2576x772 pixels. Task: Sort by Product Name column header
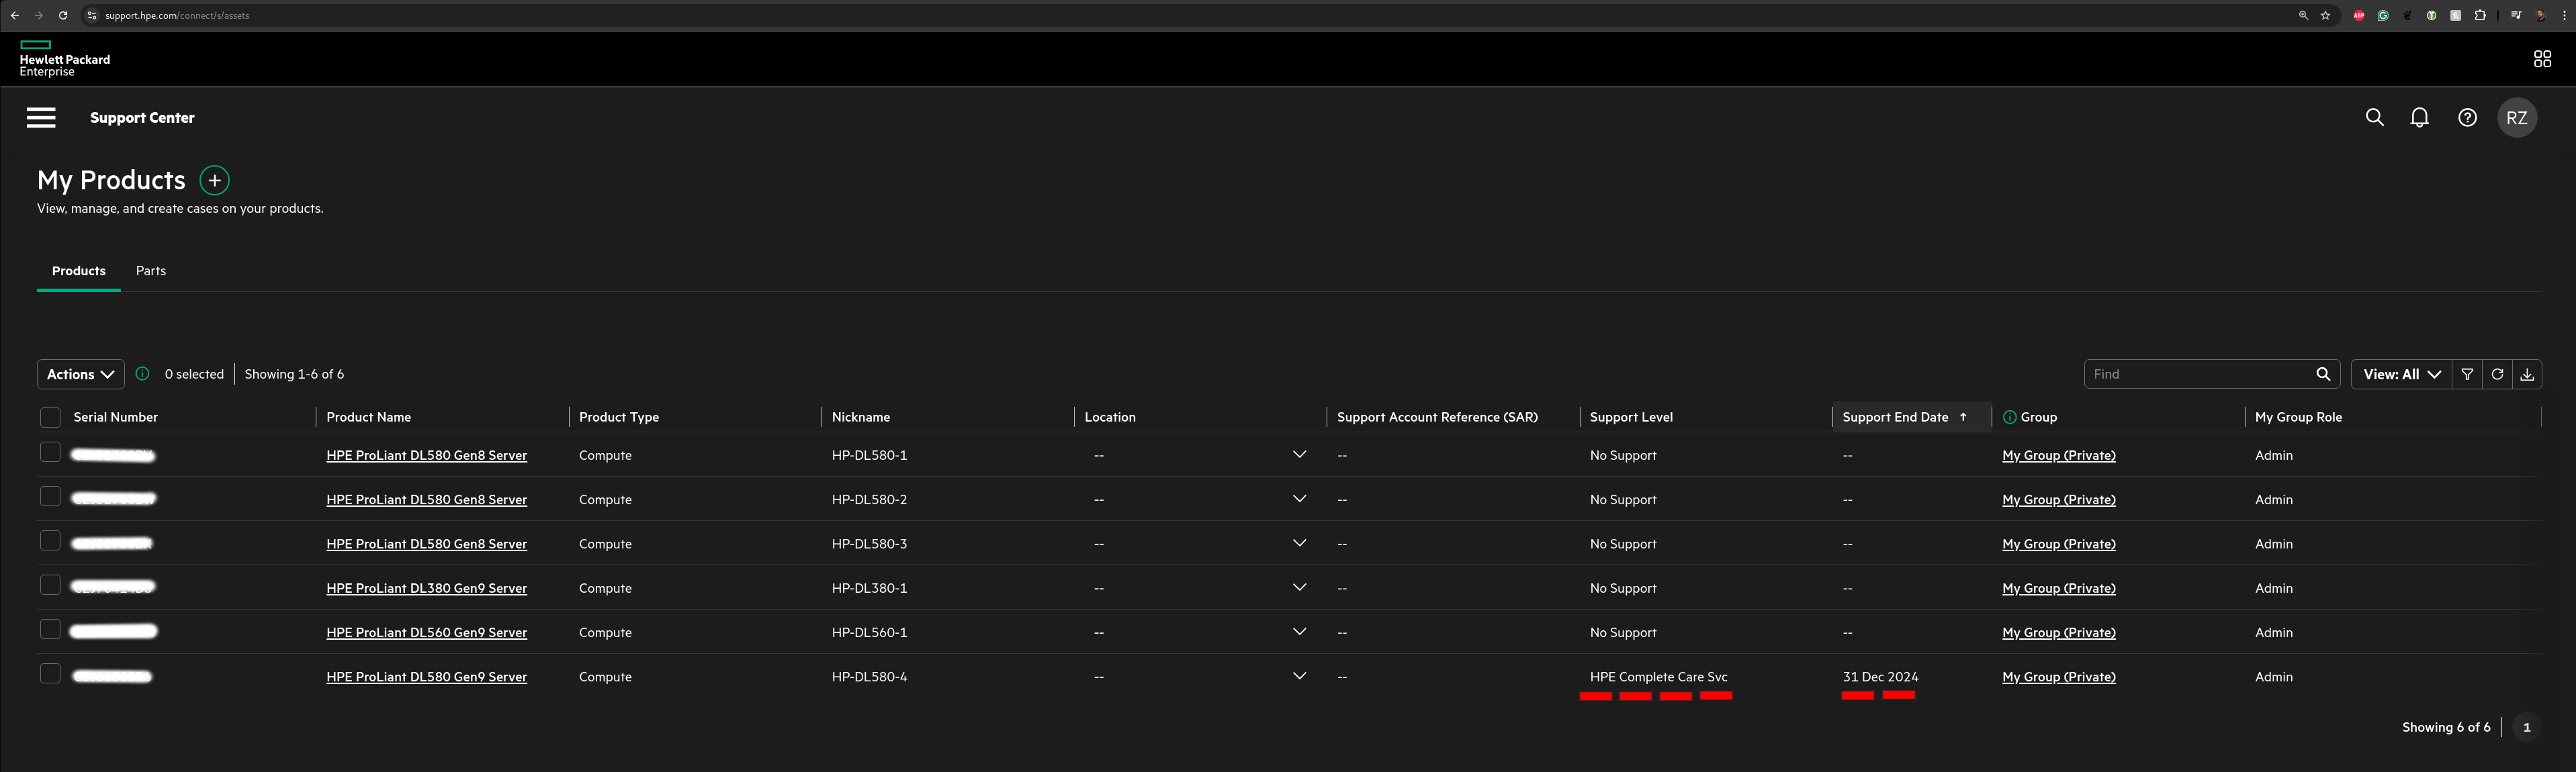coord(369,417)
